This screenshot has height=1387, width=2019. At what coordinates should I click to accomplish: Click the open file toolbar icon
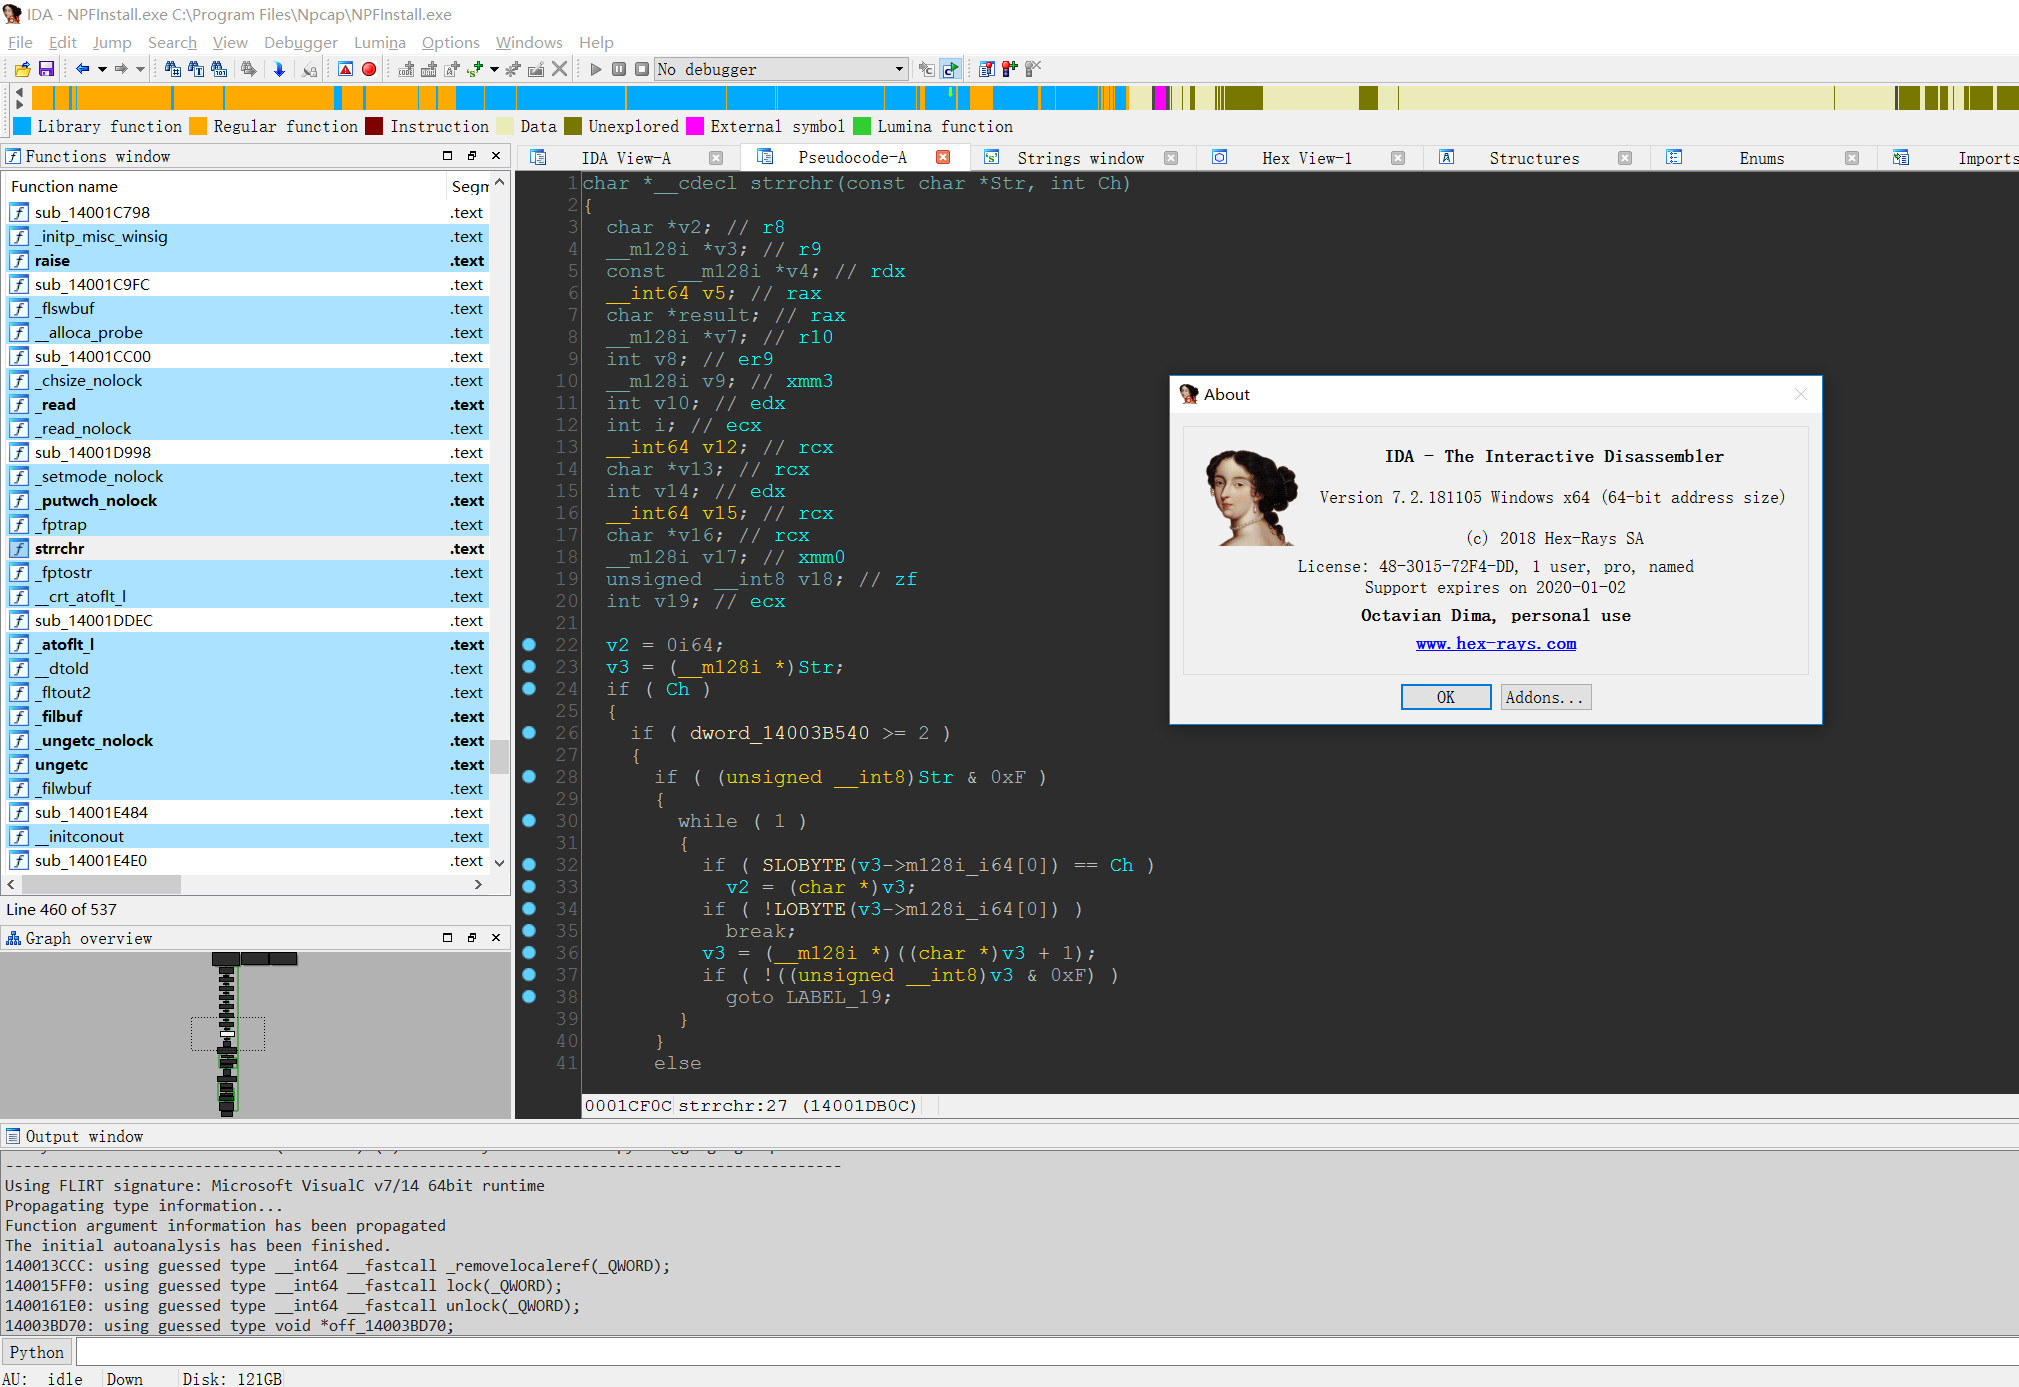point(22,69)
